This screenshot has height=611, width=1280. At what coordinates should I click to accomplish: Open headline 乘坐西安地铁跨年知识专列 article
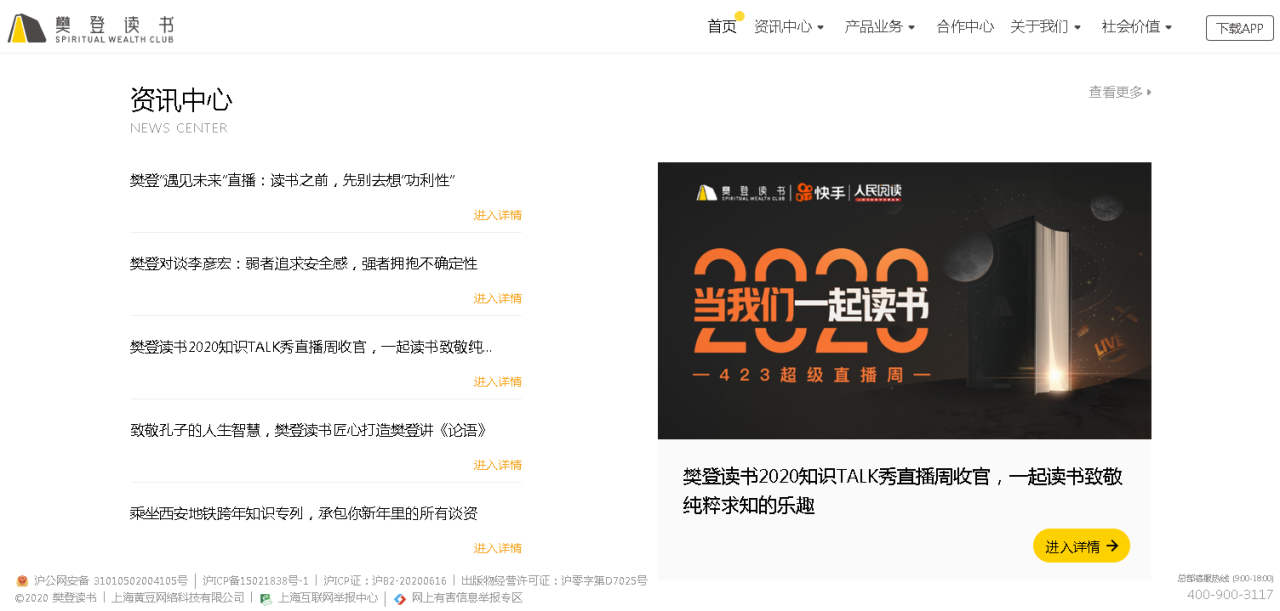pos(304,513)
